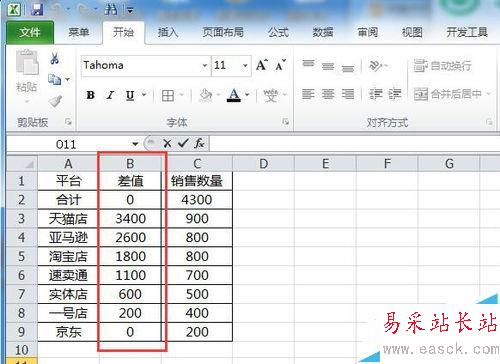Click the Cut scissors icon
500x364 pixels.
[55, 59]
